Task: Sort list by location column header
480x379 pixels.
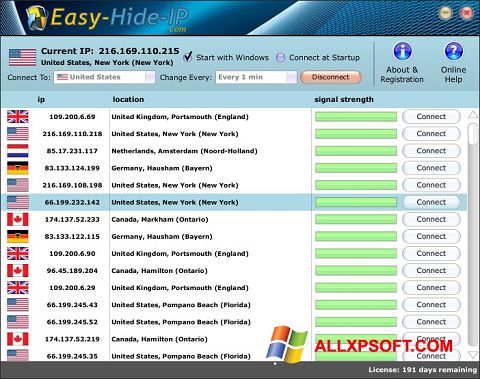Action: (x=128, y=99)
